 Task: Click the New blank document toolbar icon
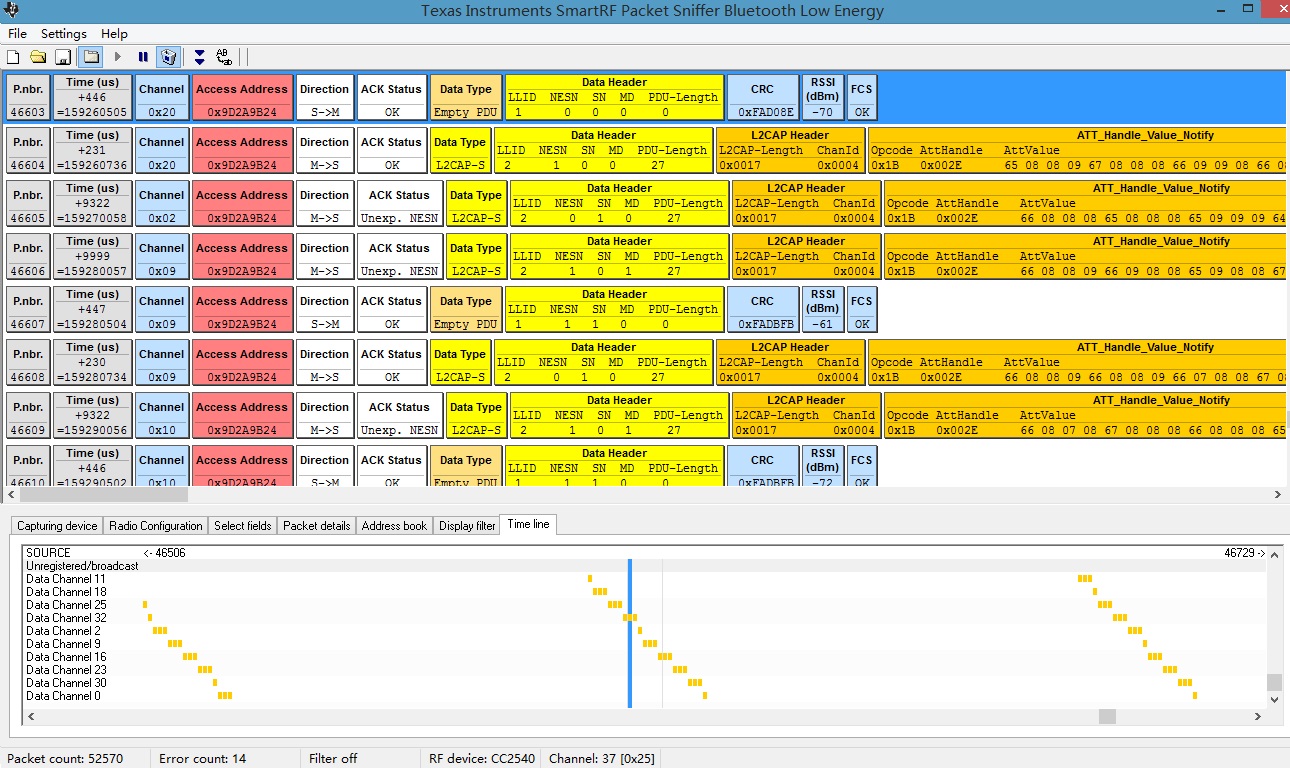(x=13, y=57)
